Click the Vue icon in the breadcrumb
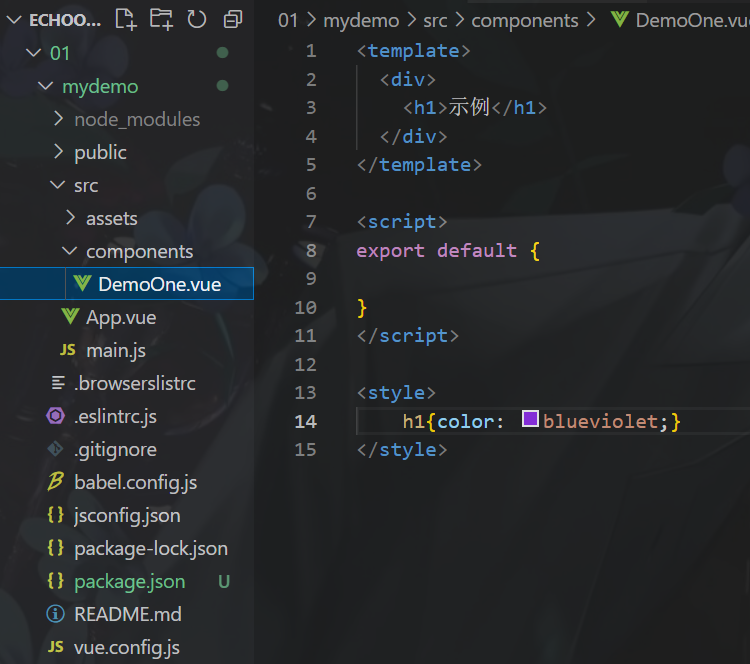This screenshot has height=664, width=750. click(619, 19)
